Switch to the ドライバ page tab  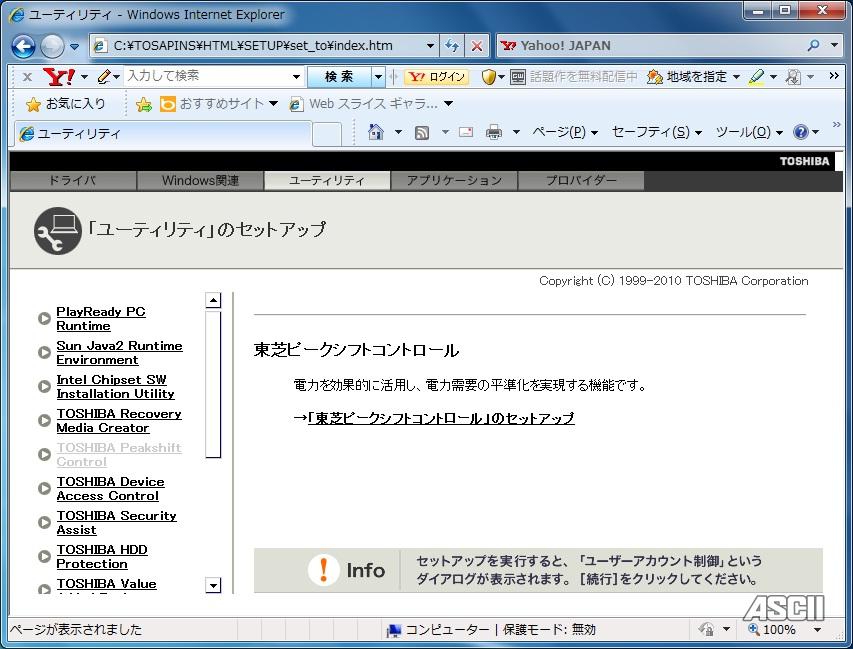pos(73,181)
